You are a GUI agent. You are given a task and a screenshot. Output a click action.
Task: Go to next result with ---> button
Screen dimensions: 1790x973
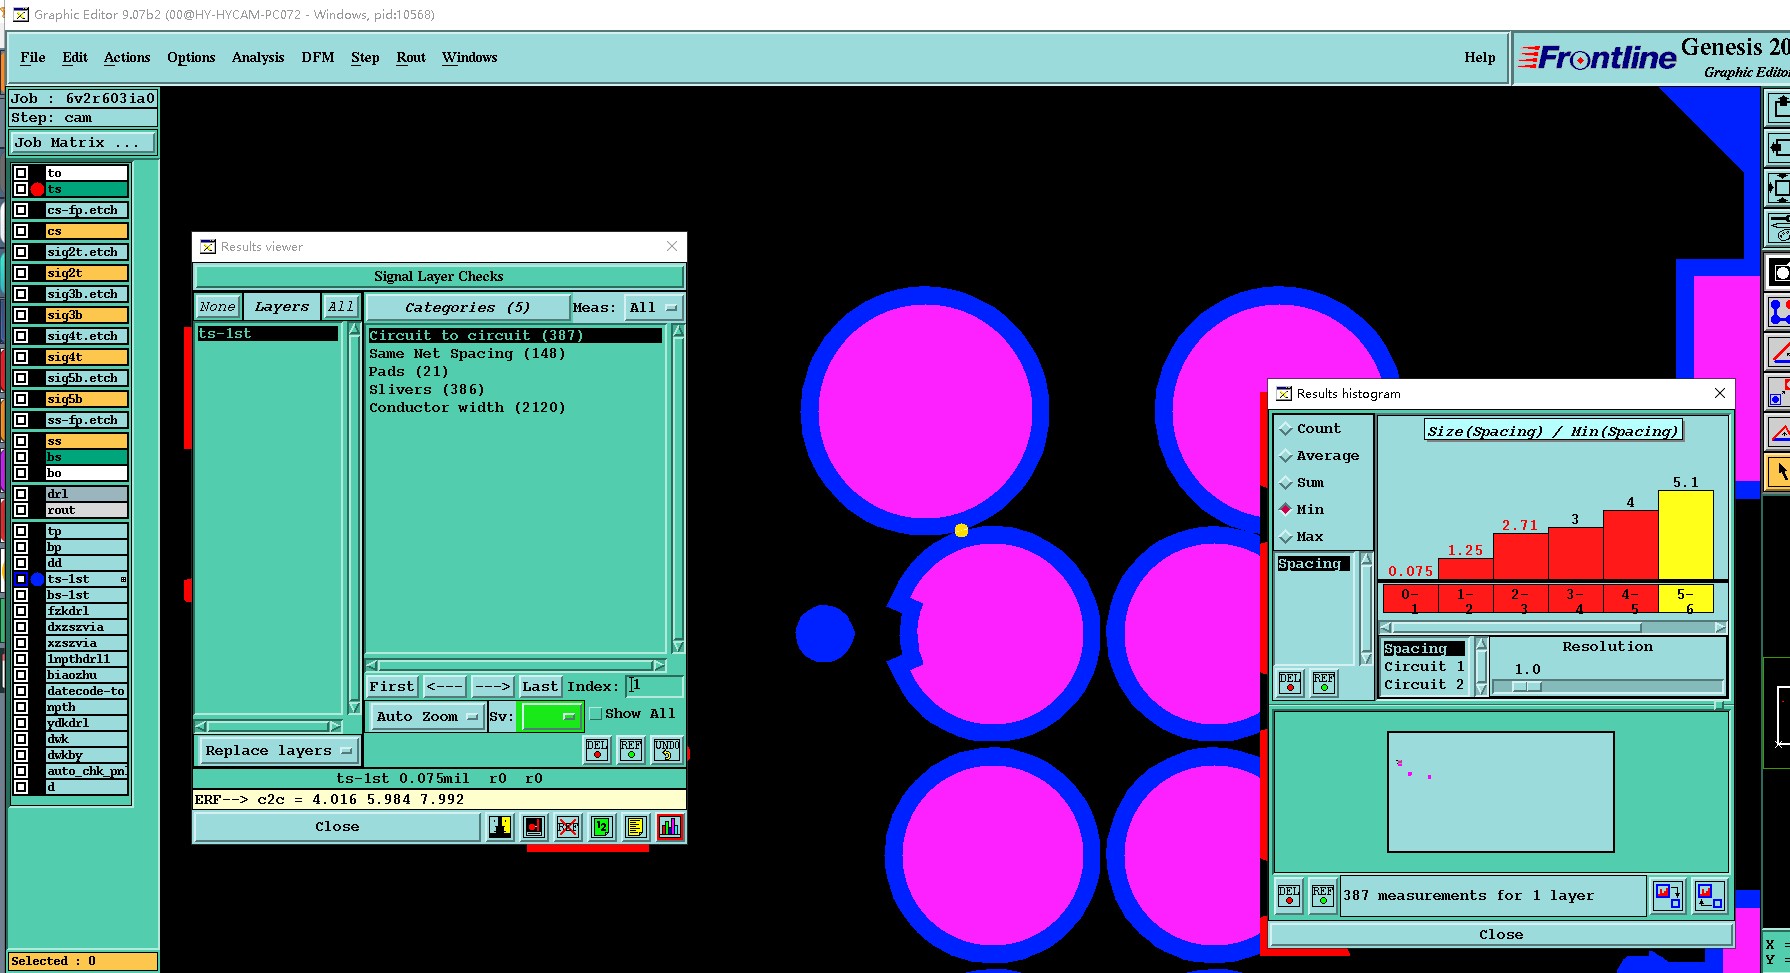(x=492, y=686)
